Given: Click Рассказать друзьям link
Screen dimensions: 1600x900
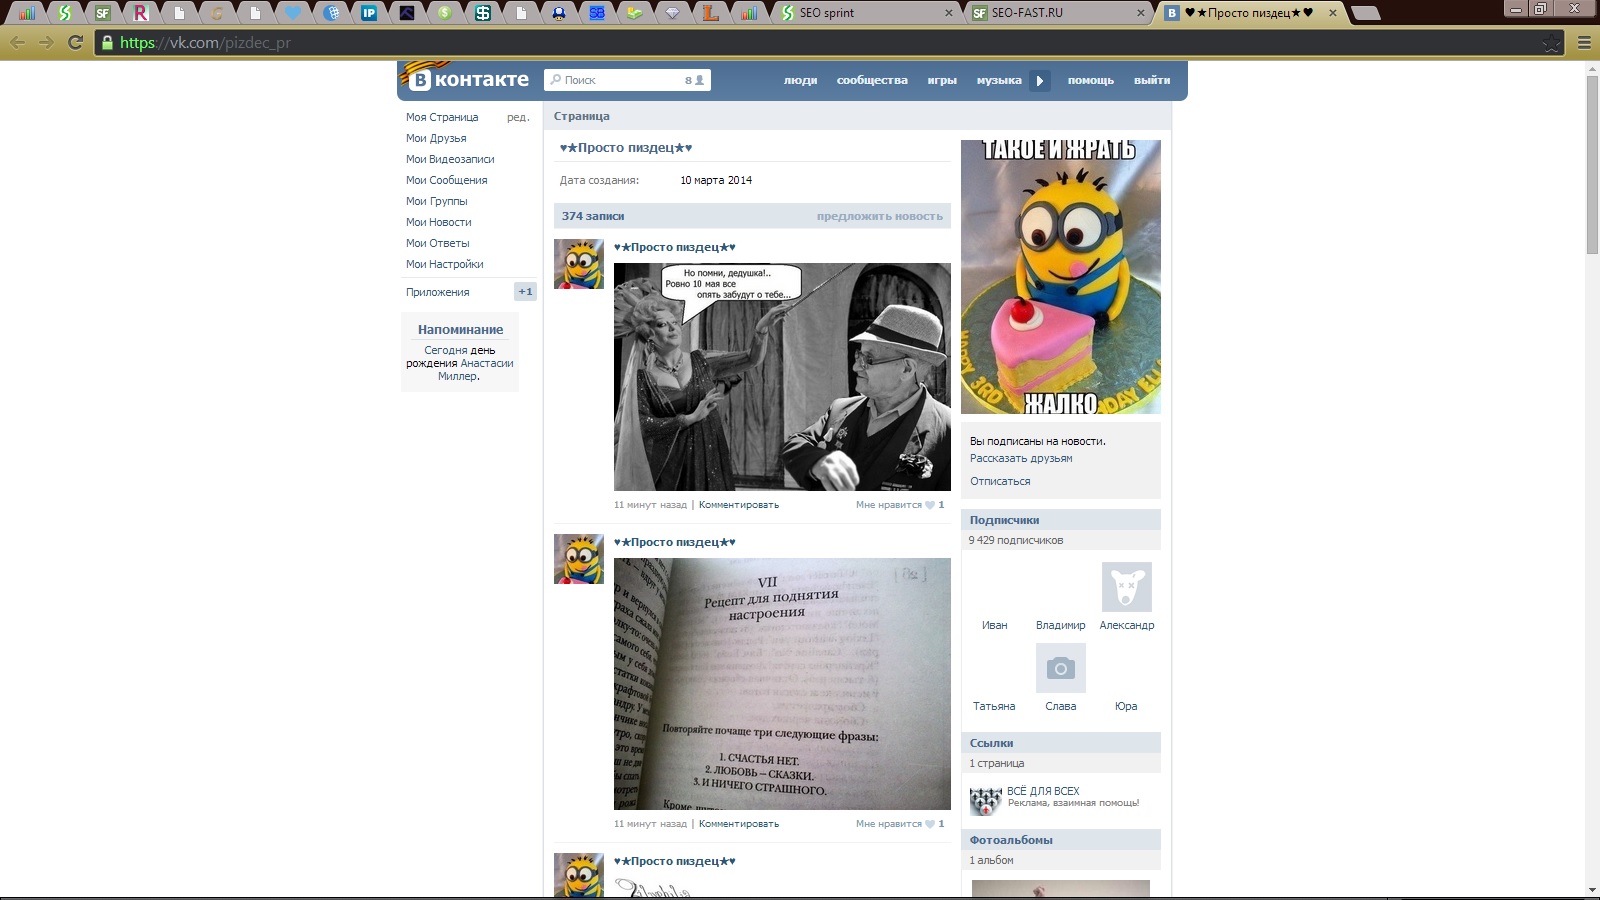Looking at the screenshot, I should (1021, 459).
